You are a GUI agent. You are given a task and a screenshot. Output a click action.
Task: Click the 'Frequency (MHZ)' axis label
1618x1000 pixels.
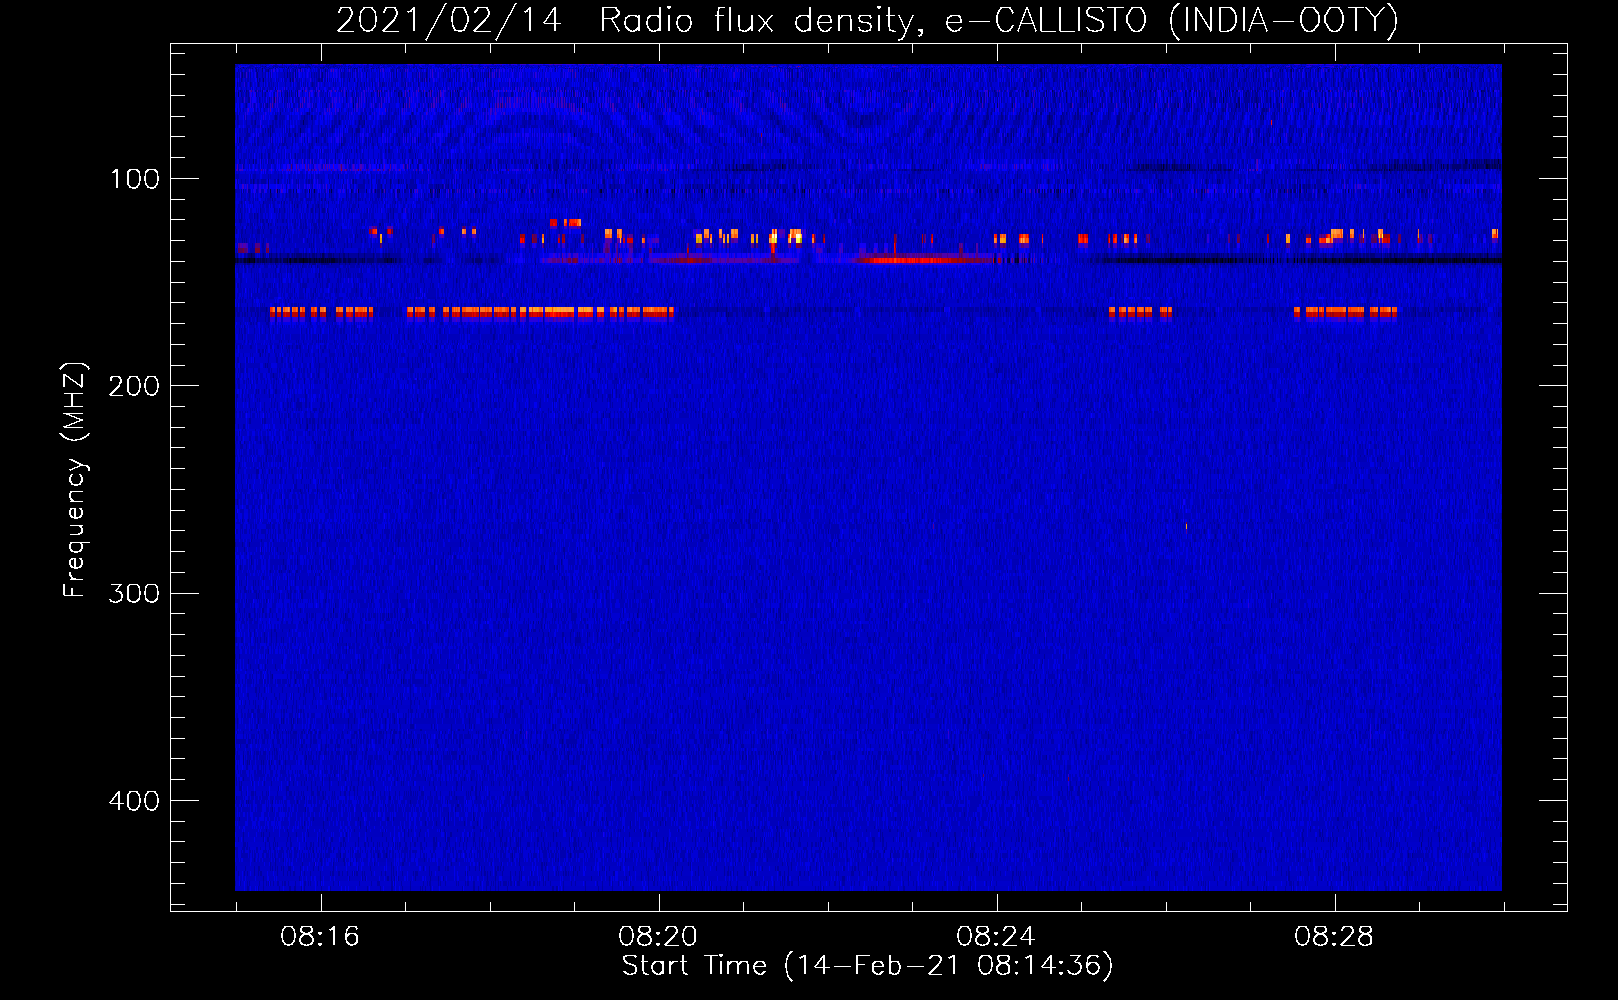coord(75,480)
